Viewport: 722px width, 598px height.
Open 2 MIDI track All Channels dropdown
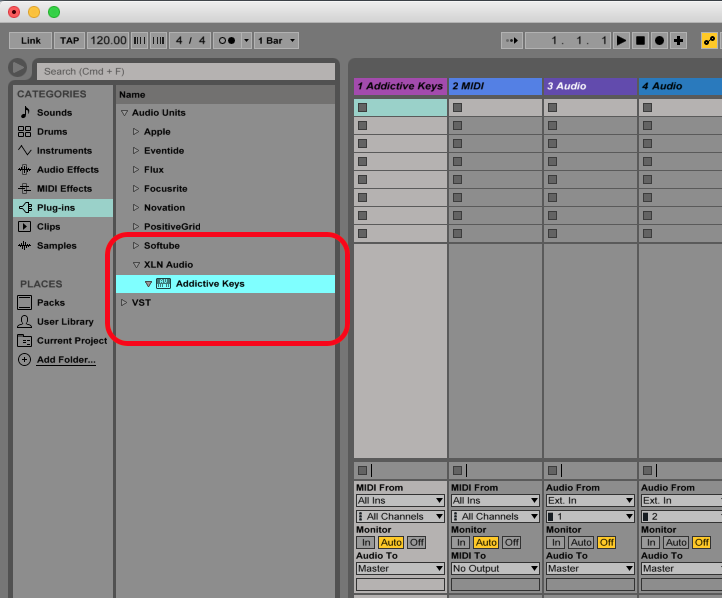(x=495, y=517)
